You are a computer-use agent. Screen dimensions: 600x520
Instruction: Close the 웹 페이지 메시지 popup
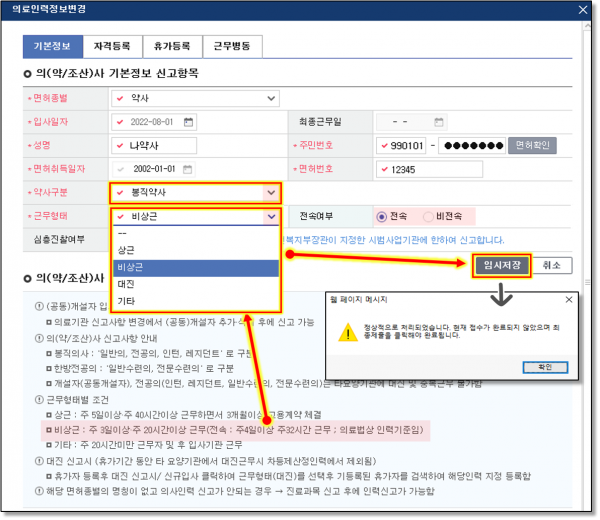(567, 299)
